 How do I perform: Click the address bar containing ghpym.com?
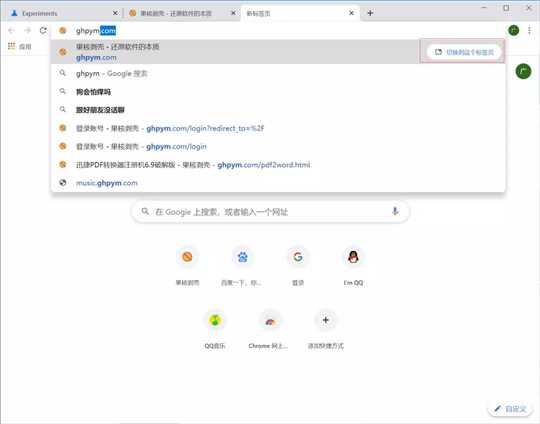[279, 31]
